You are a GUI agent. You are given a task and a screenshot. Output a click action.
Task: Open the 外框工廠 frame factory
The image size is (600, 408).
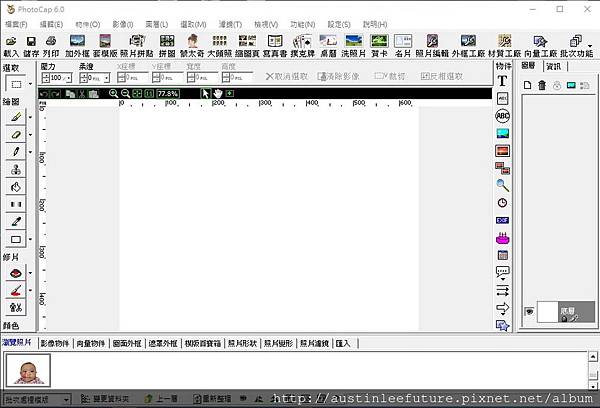click(x=468, y=46)
